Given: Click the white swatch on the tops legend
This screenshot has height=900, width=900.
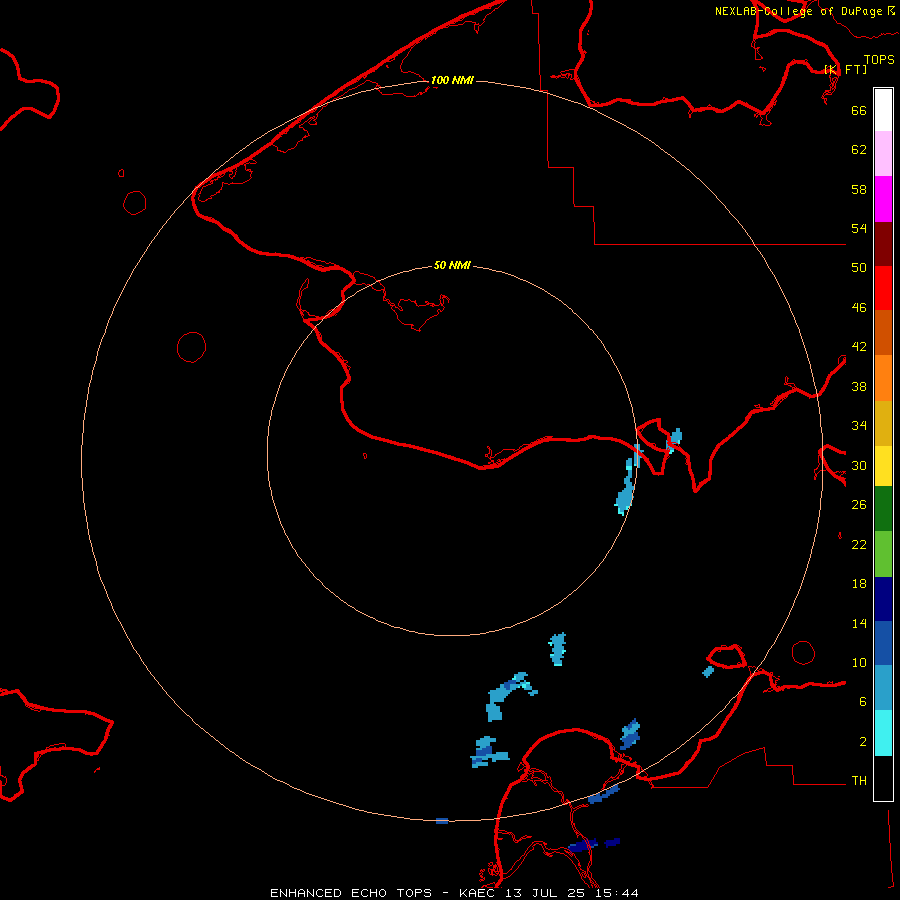Looking at the screenshot, I should 883,110.
